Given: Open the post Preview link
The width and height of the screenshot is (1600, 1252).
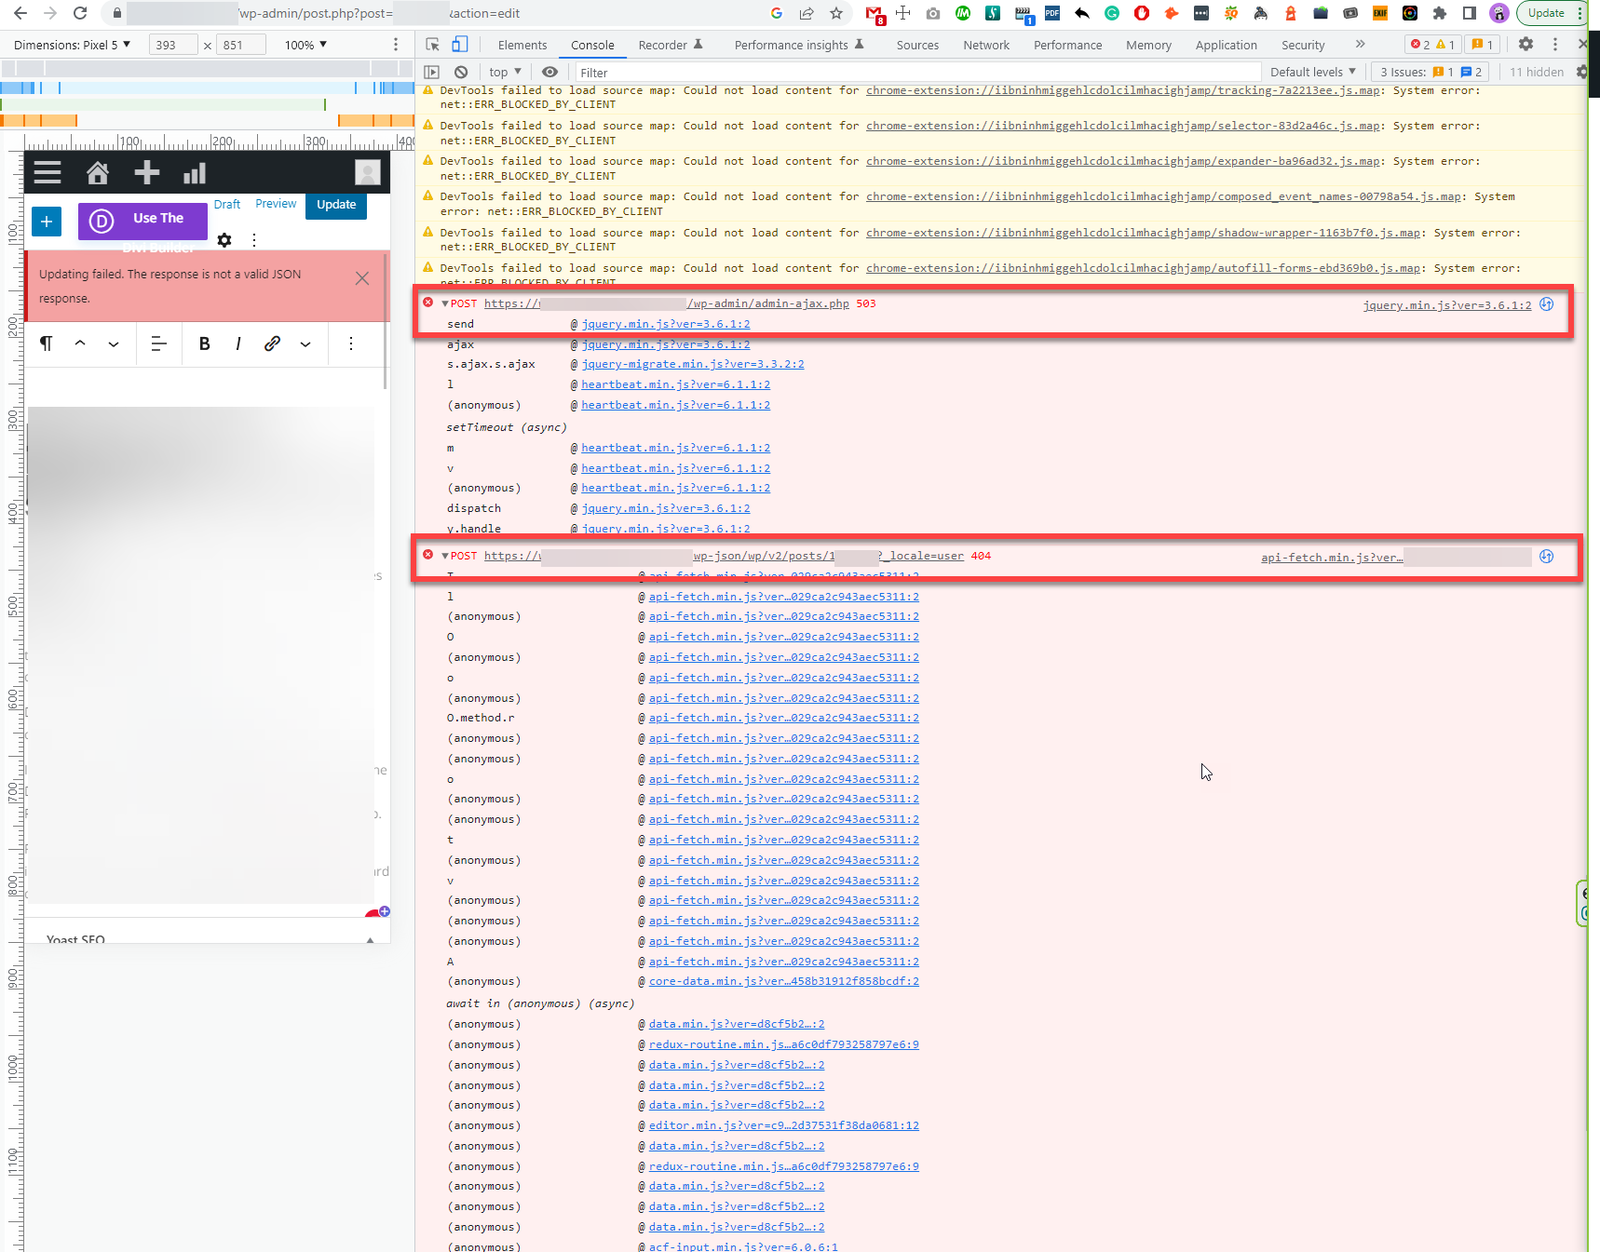Looking at the screenshot, I should (275, 203).
